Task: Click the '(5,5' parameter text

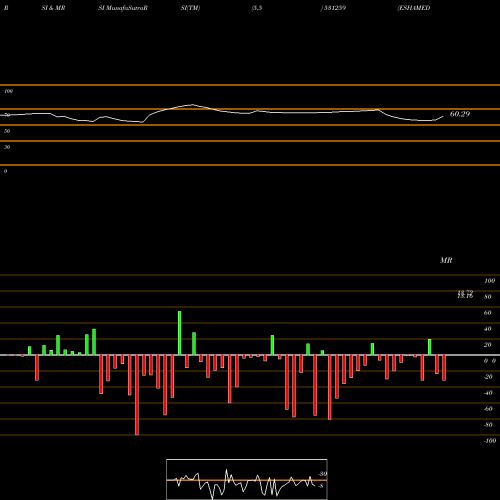Action: click(257, 8)
